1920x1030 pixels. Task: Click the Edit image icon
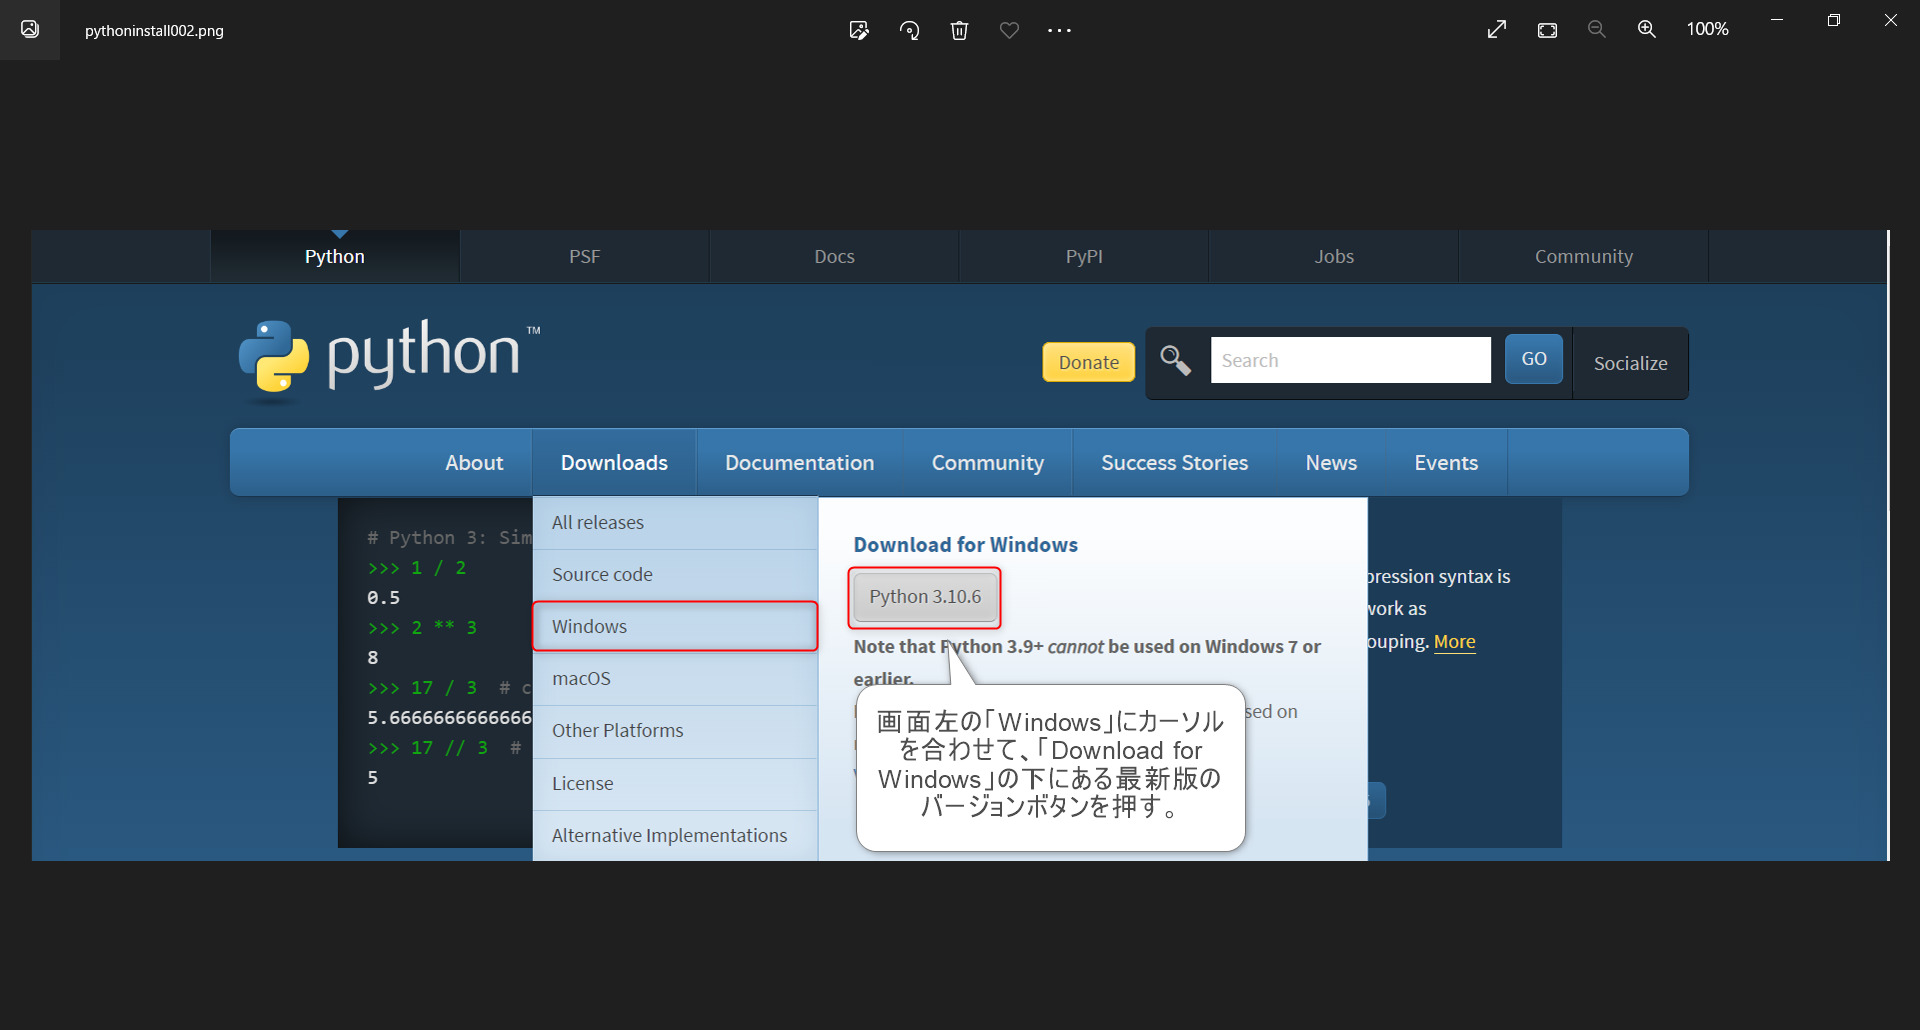pos(859,30)
